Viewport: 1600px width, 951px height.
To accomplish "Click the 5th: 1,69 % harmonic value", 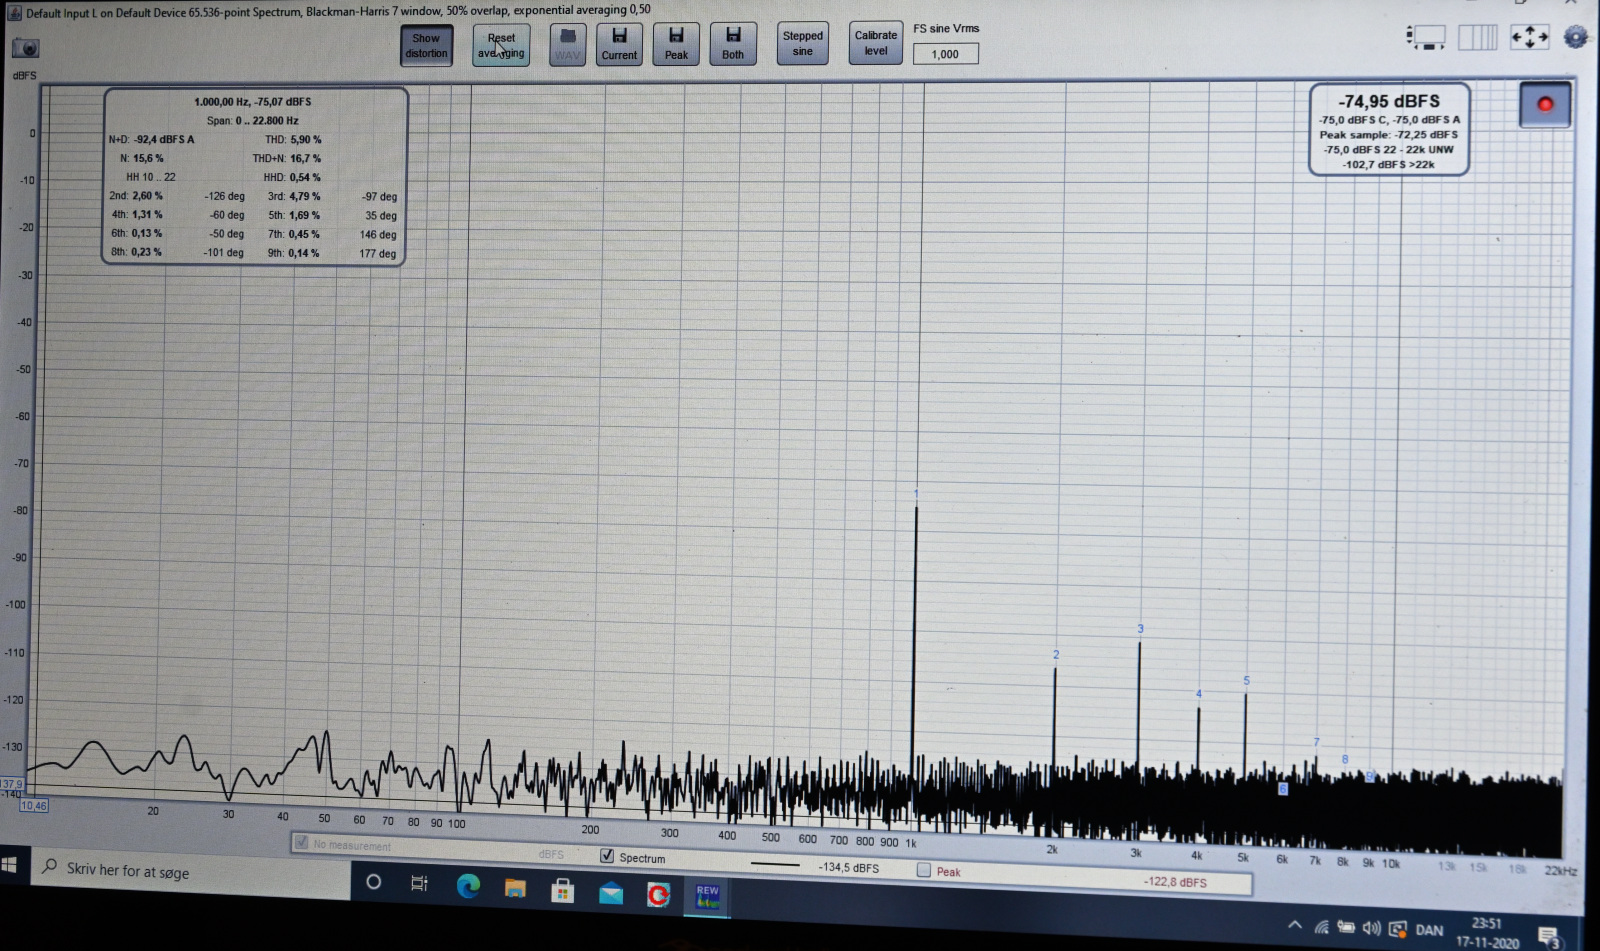I will pyautogui.click(x=295, y=216).
